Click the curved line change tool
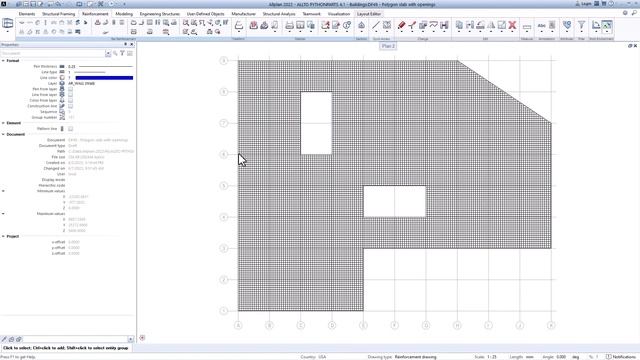 (x=433, y=25)
